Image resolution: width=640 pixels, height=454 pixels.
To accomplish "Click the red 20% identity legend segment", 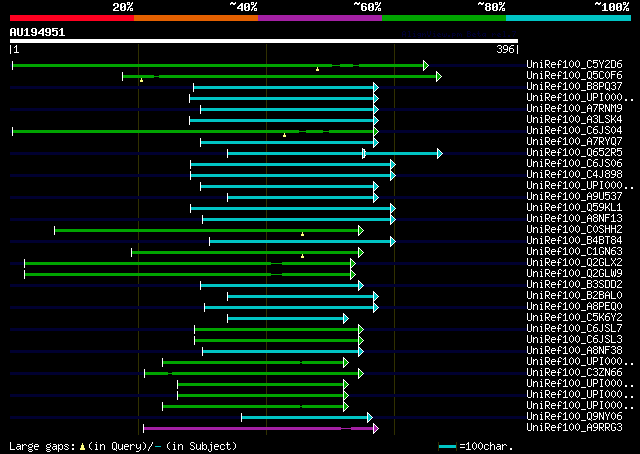I will [72, 18].
